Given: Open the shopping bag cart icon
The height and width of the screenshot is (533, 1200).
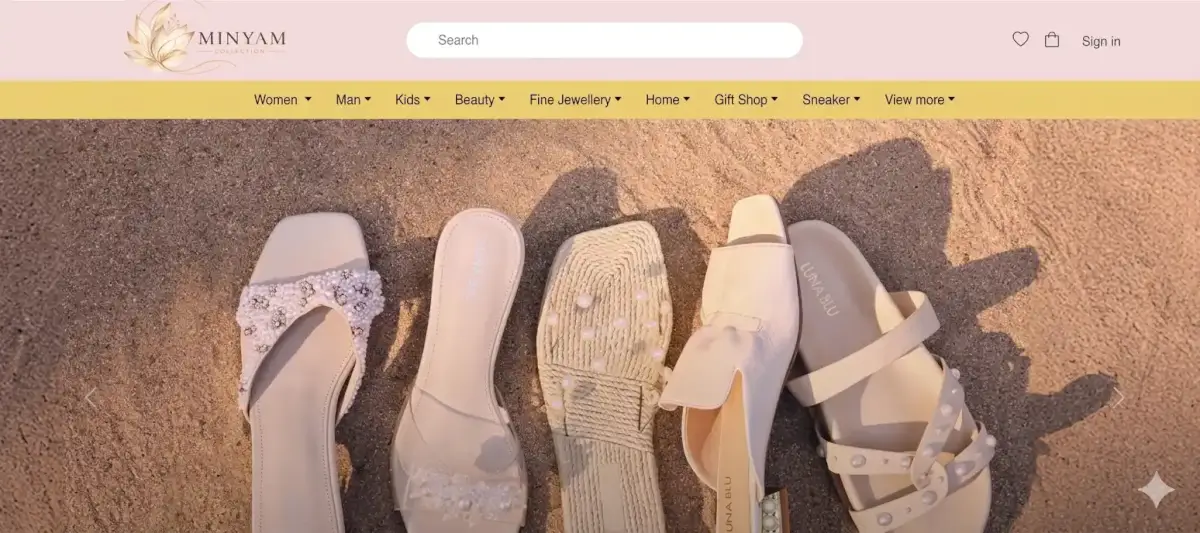Looking at the screenshot, I should [1052, 40].
